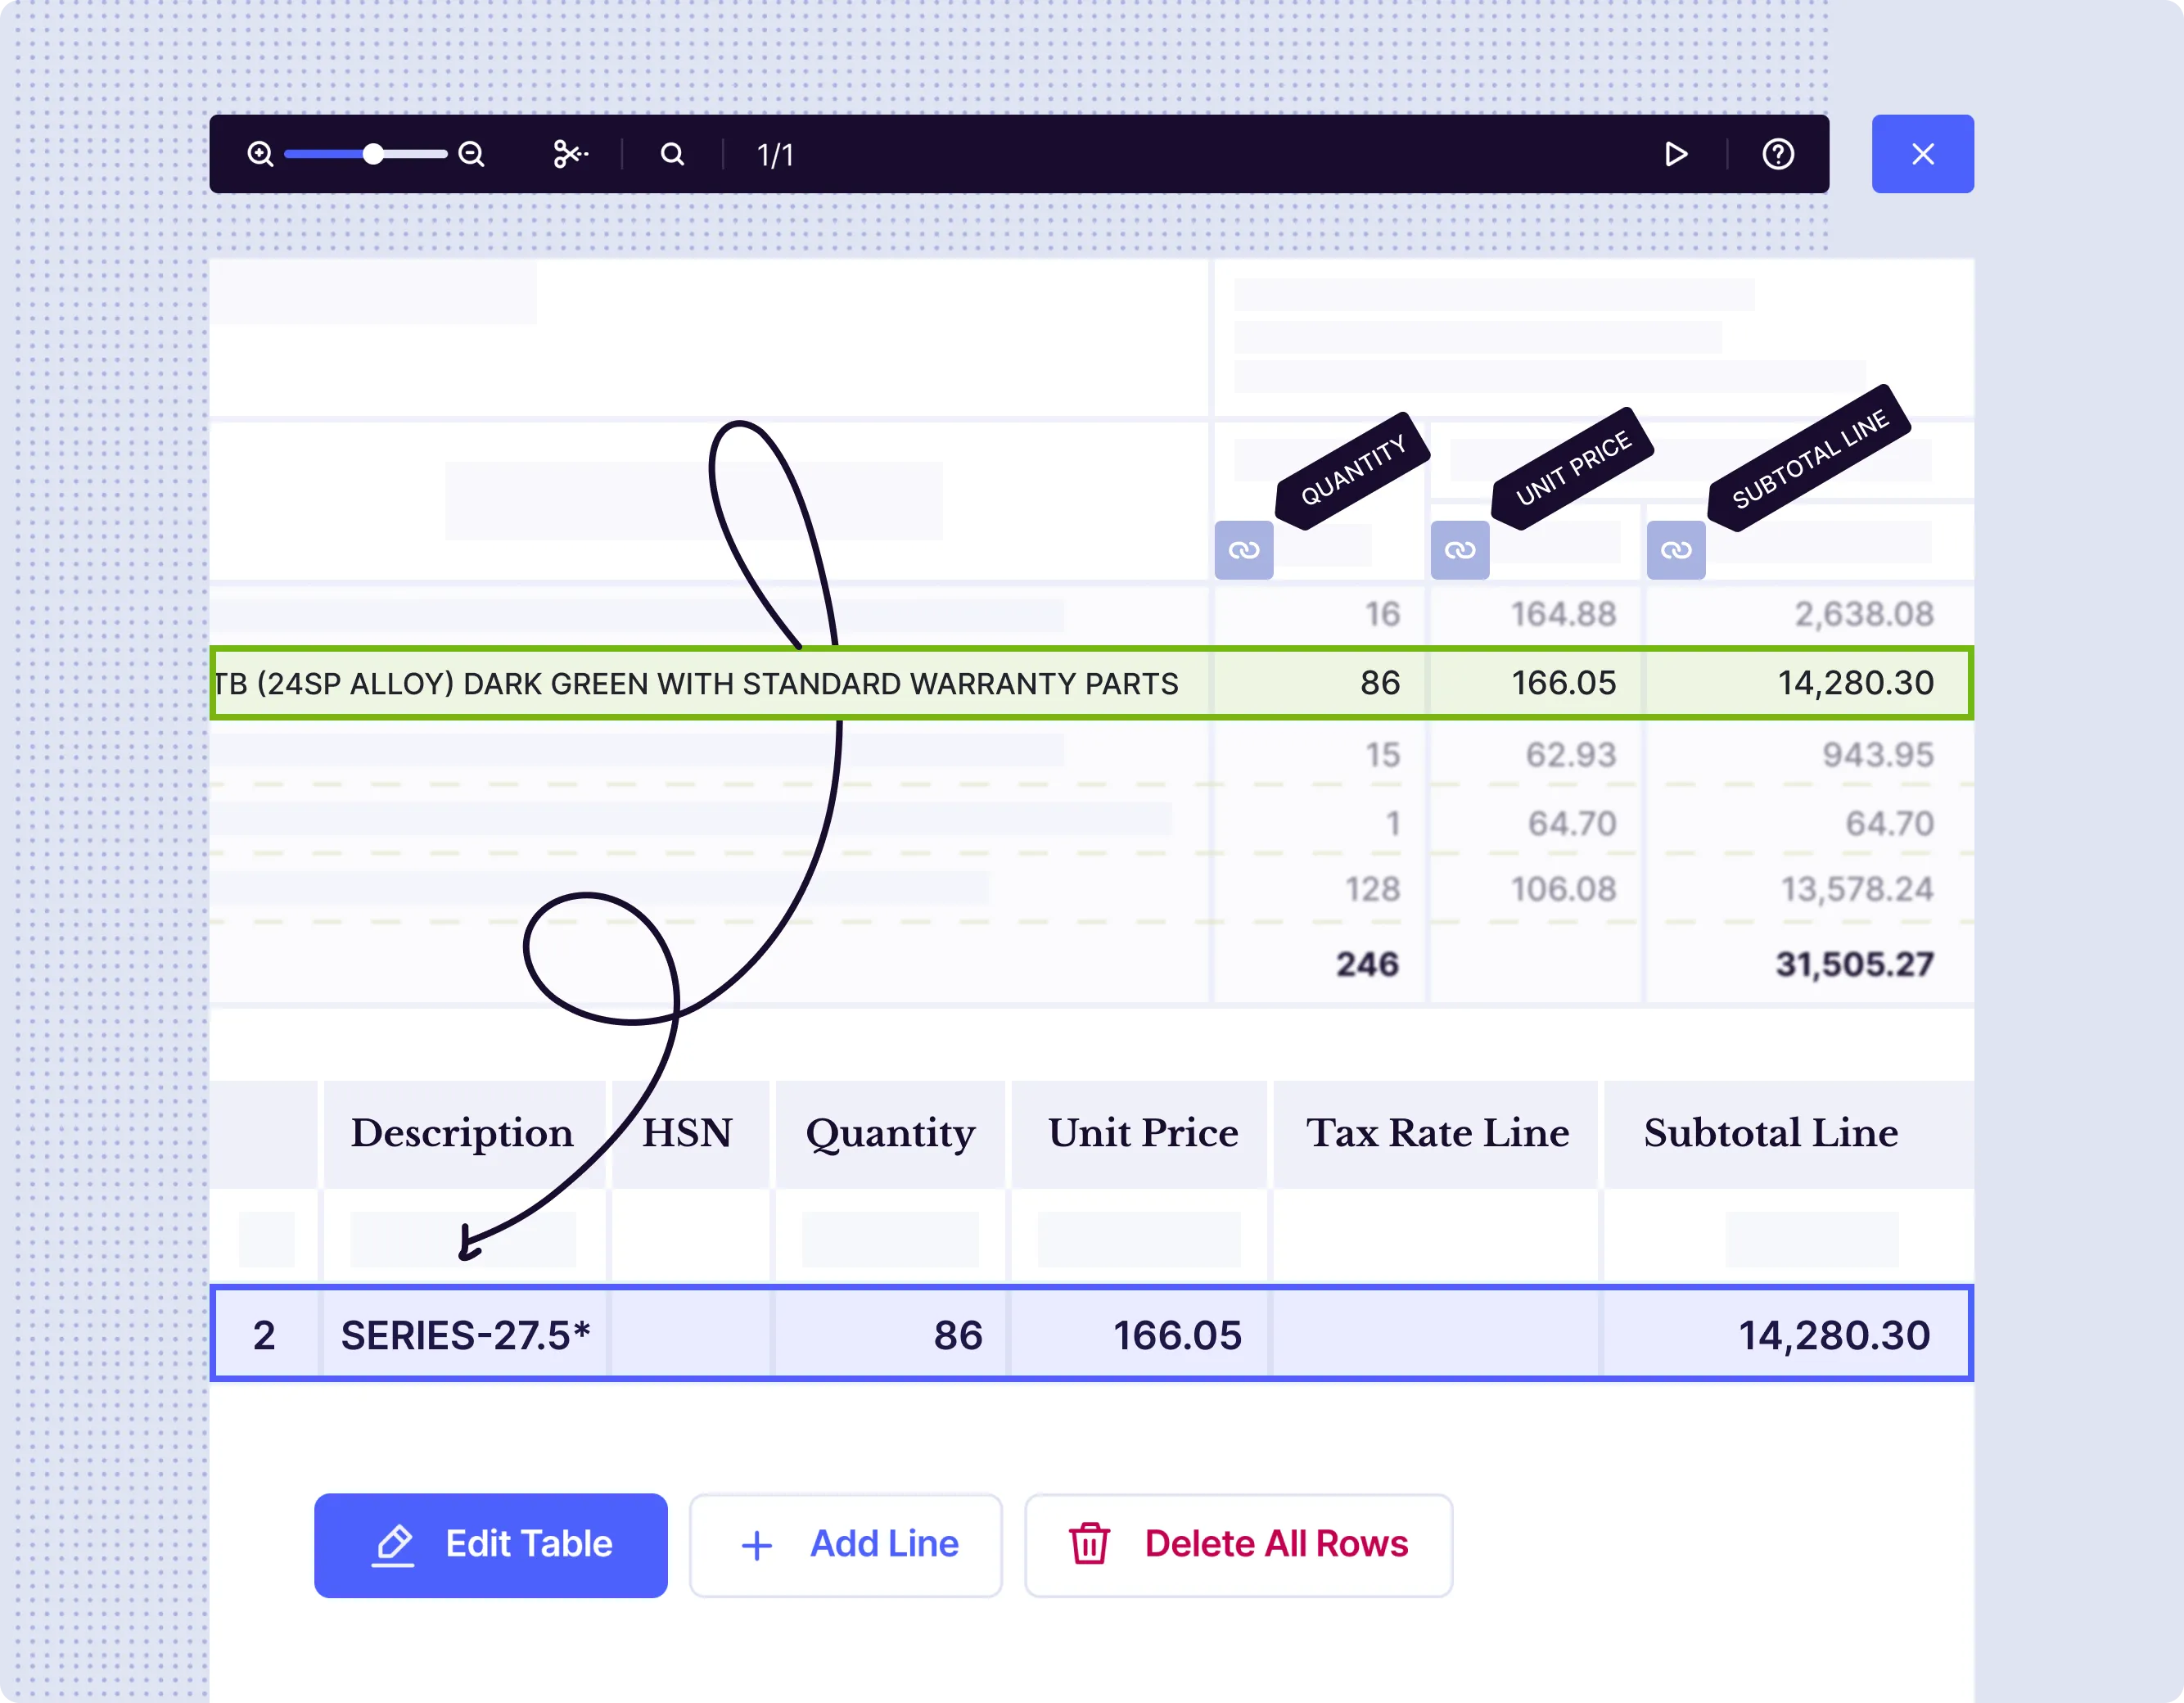Viewport: 2184px width, 1703px height.
Task: Click Delete All Rows button
Action: click(x=1238, y=1544)
